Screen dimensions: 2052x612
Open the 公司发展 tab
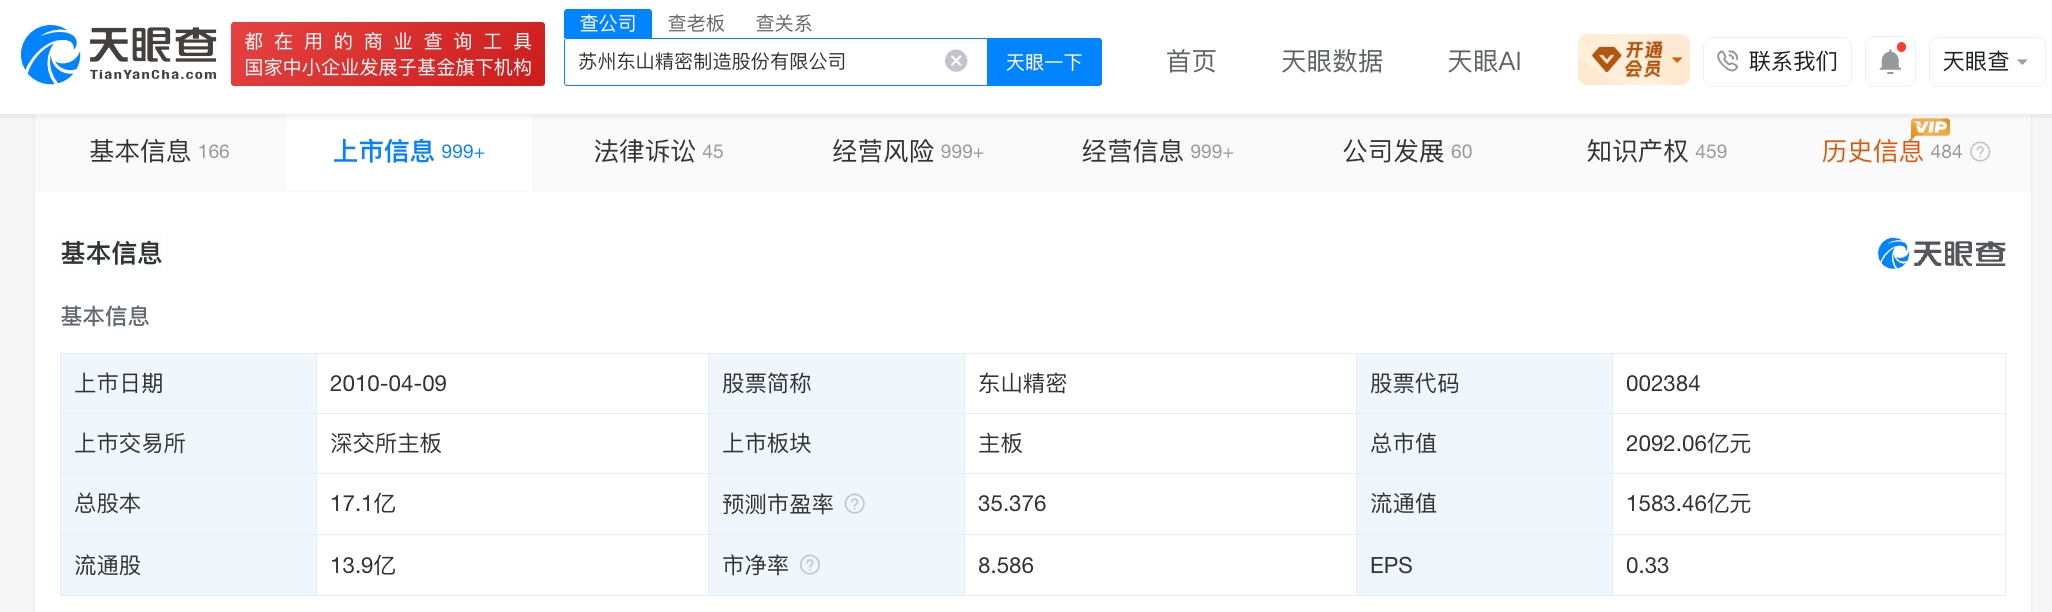[1407, 152]
